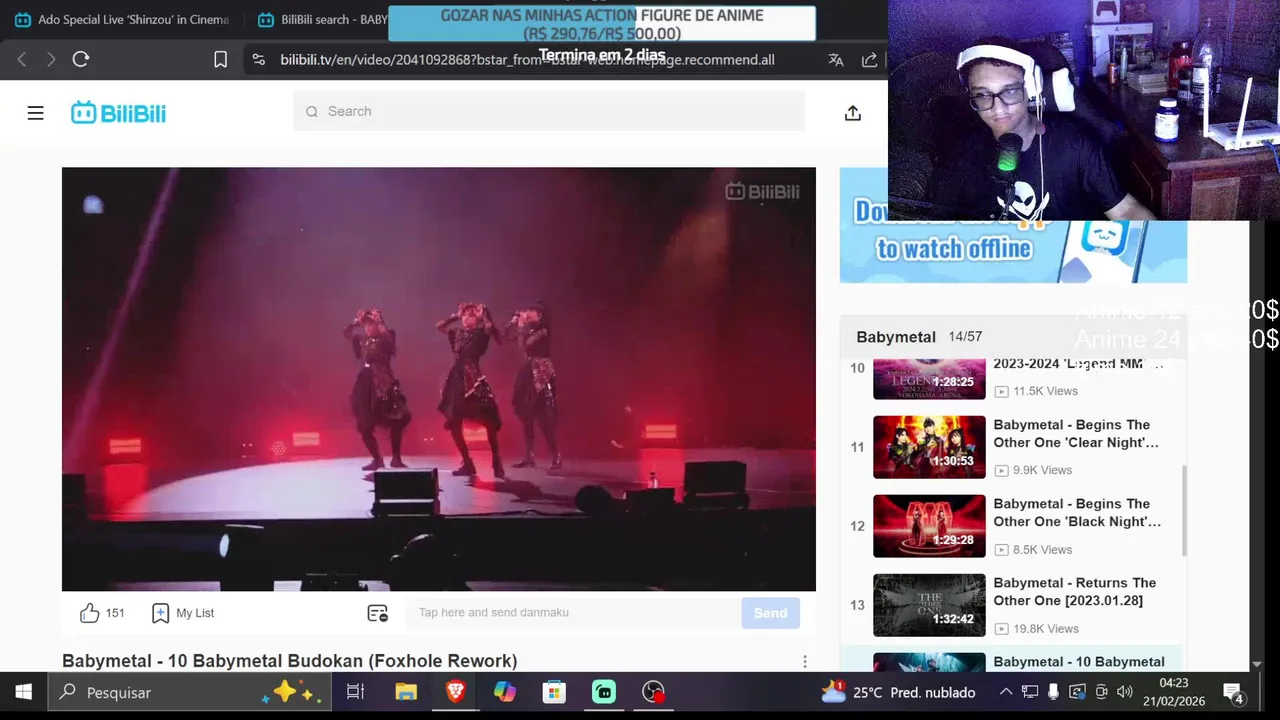Switch to Ado Special Live 'Shinzou' tab
Screen dimensions: 1280x720
click(x=122, y=20)
